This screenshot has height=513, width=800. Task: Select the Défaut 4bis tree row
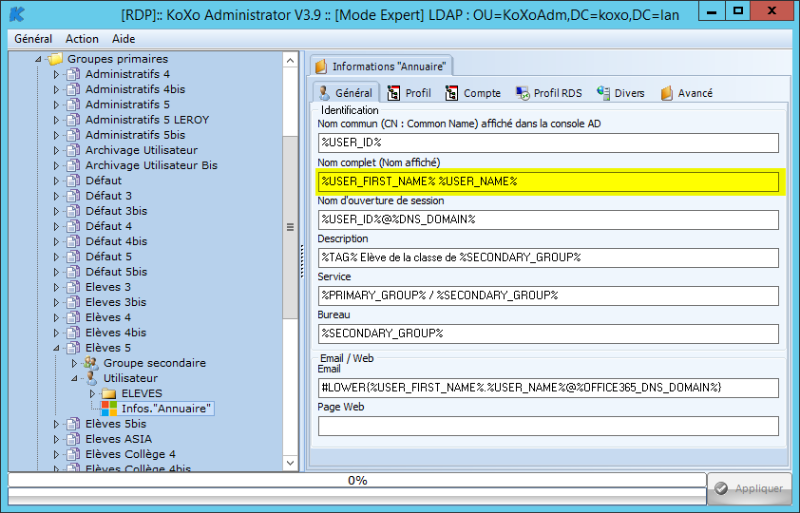point(116,241)
